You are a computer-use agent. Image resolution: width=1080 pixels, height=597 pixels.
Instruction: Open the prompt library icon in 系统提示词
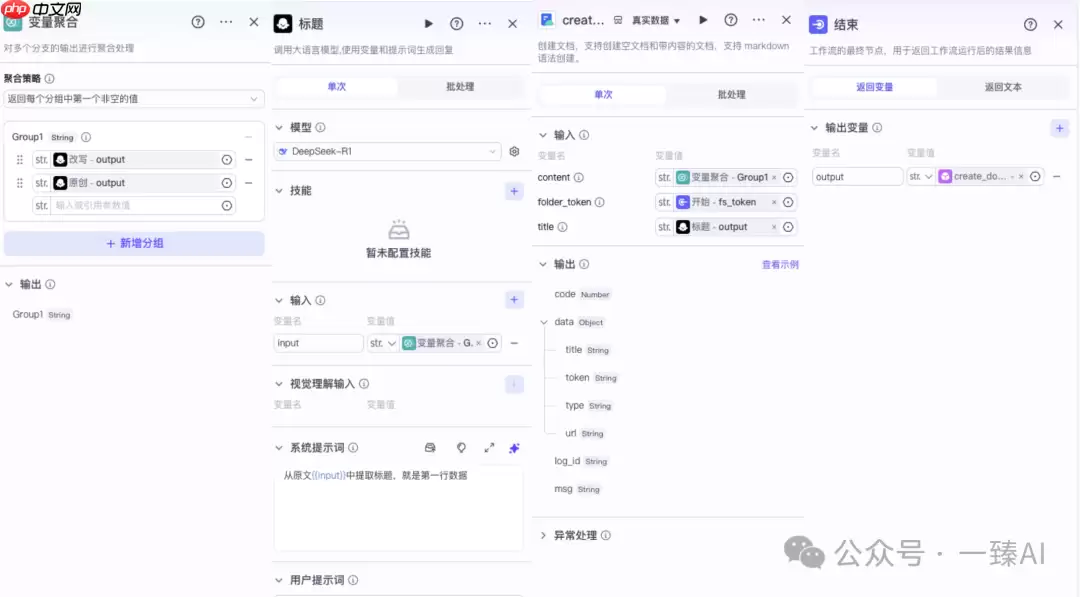click(x=430, y=448)
